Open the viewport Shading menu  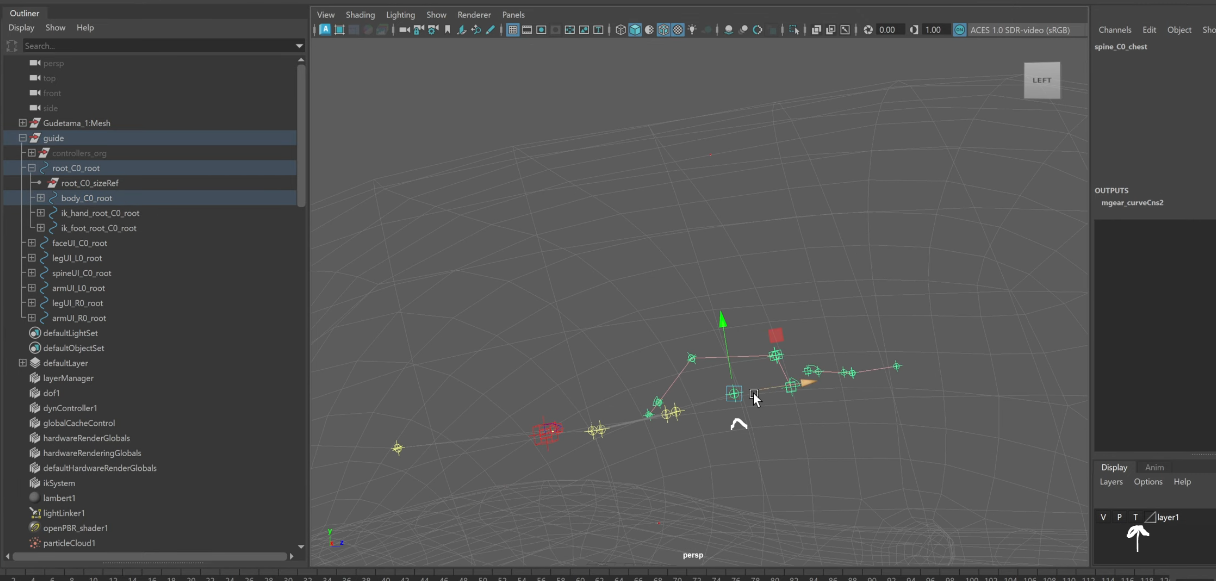click(x=360, y=15)
